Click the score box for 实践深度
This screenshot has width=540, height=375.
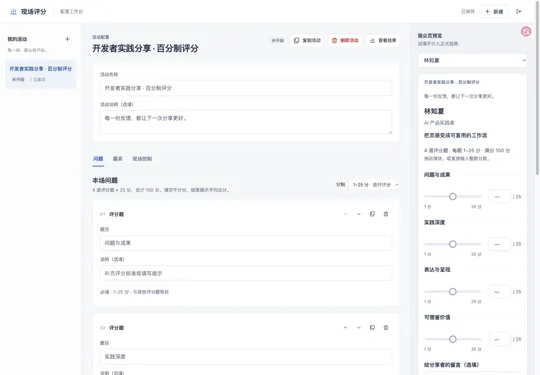[x=499, y=244]
